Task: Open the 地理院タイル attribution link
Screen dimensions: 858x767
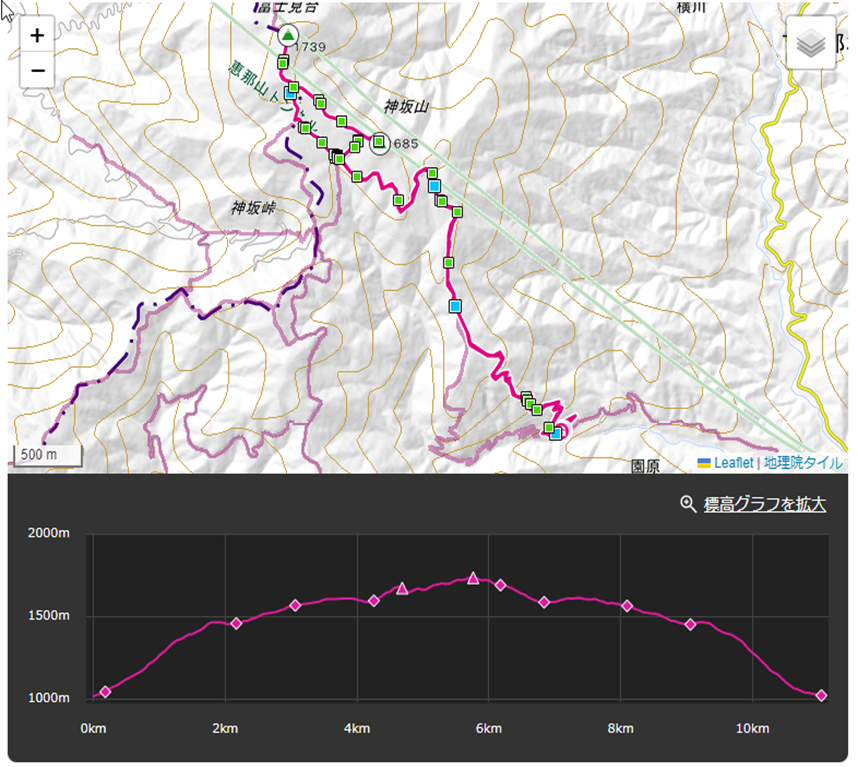Action: click(803, 463)
